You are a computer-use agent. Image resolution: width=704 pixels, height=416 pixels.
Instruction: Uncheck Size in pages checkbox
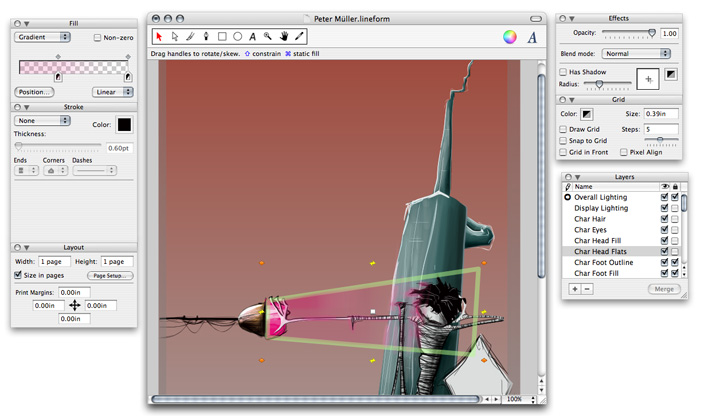(x=18, y=275)
